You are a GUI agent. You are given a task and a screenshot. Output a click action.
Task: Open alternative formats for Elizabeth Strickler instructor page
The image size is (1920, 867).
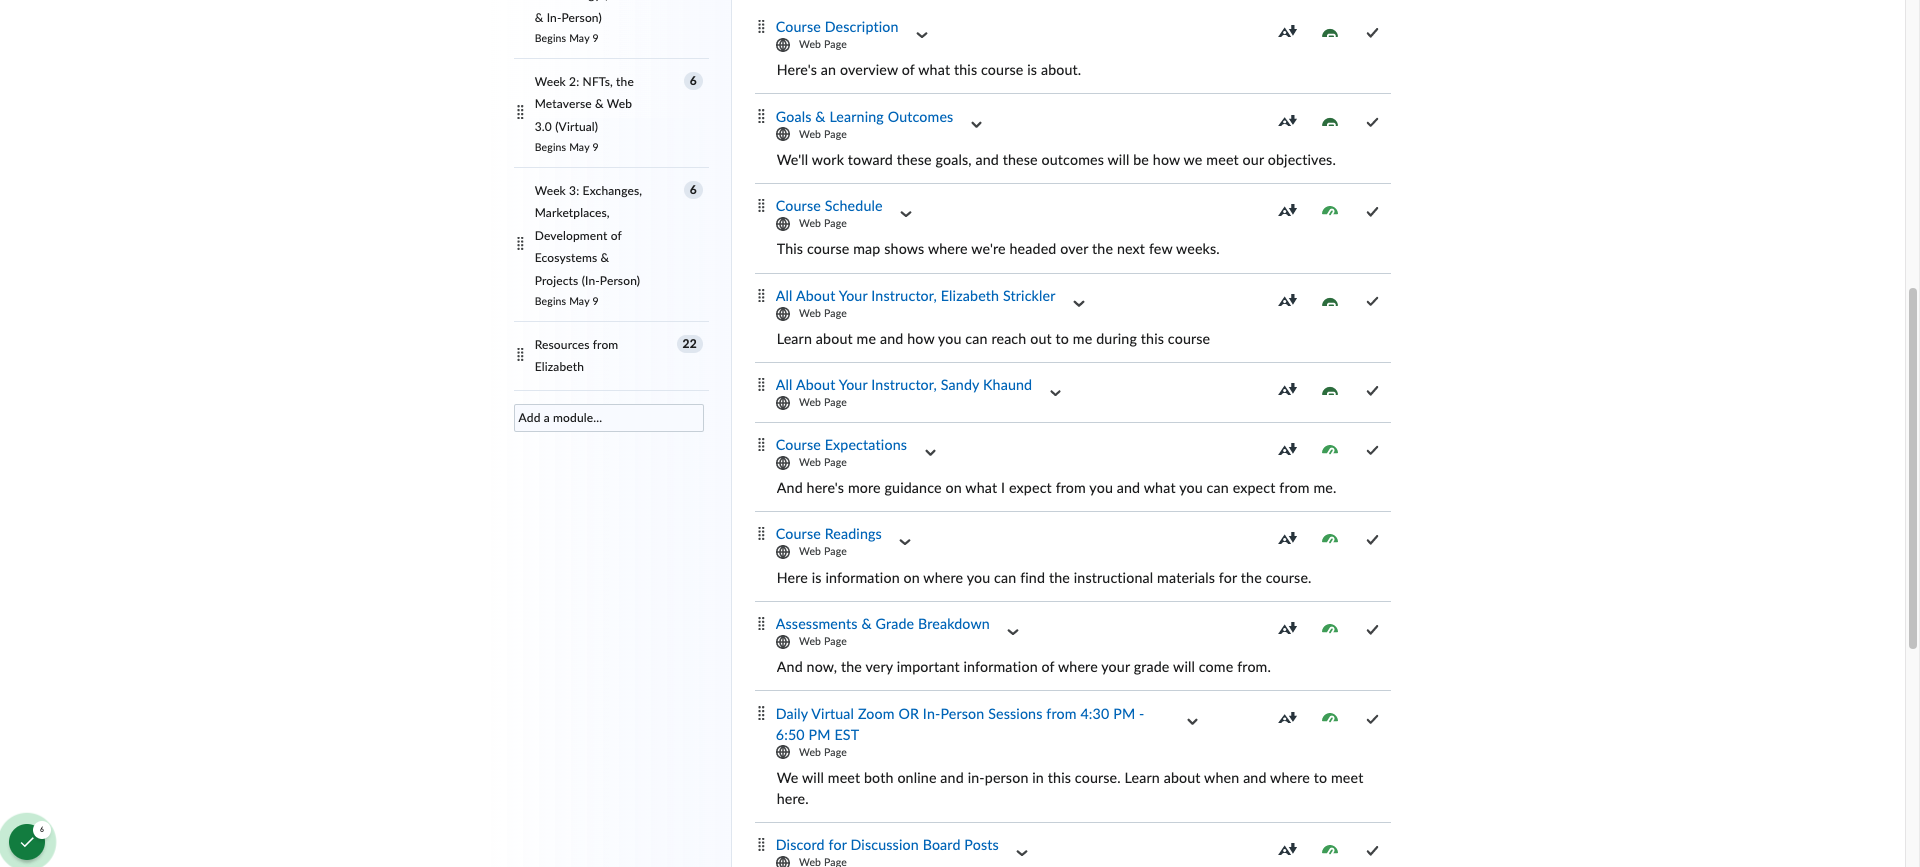tap(1288, 301)
